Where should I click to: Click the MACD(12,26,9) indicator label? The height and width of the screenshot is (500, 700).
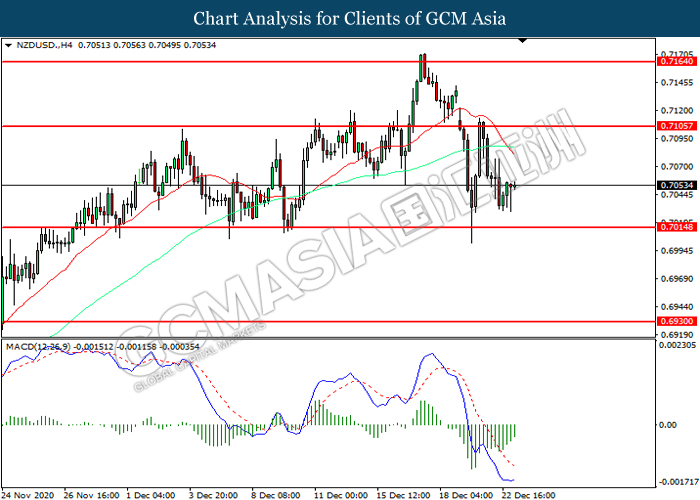[x=38, y=347]
